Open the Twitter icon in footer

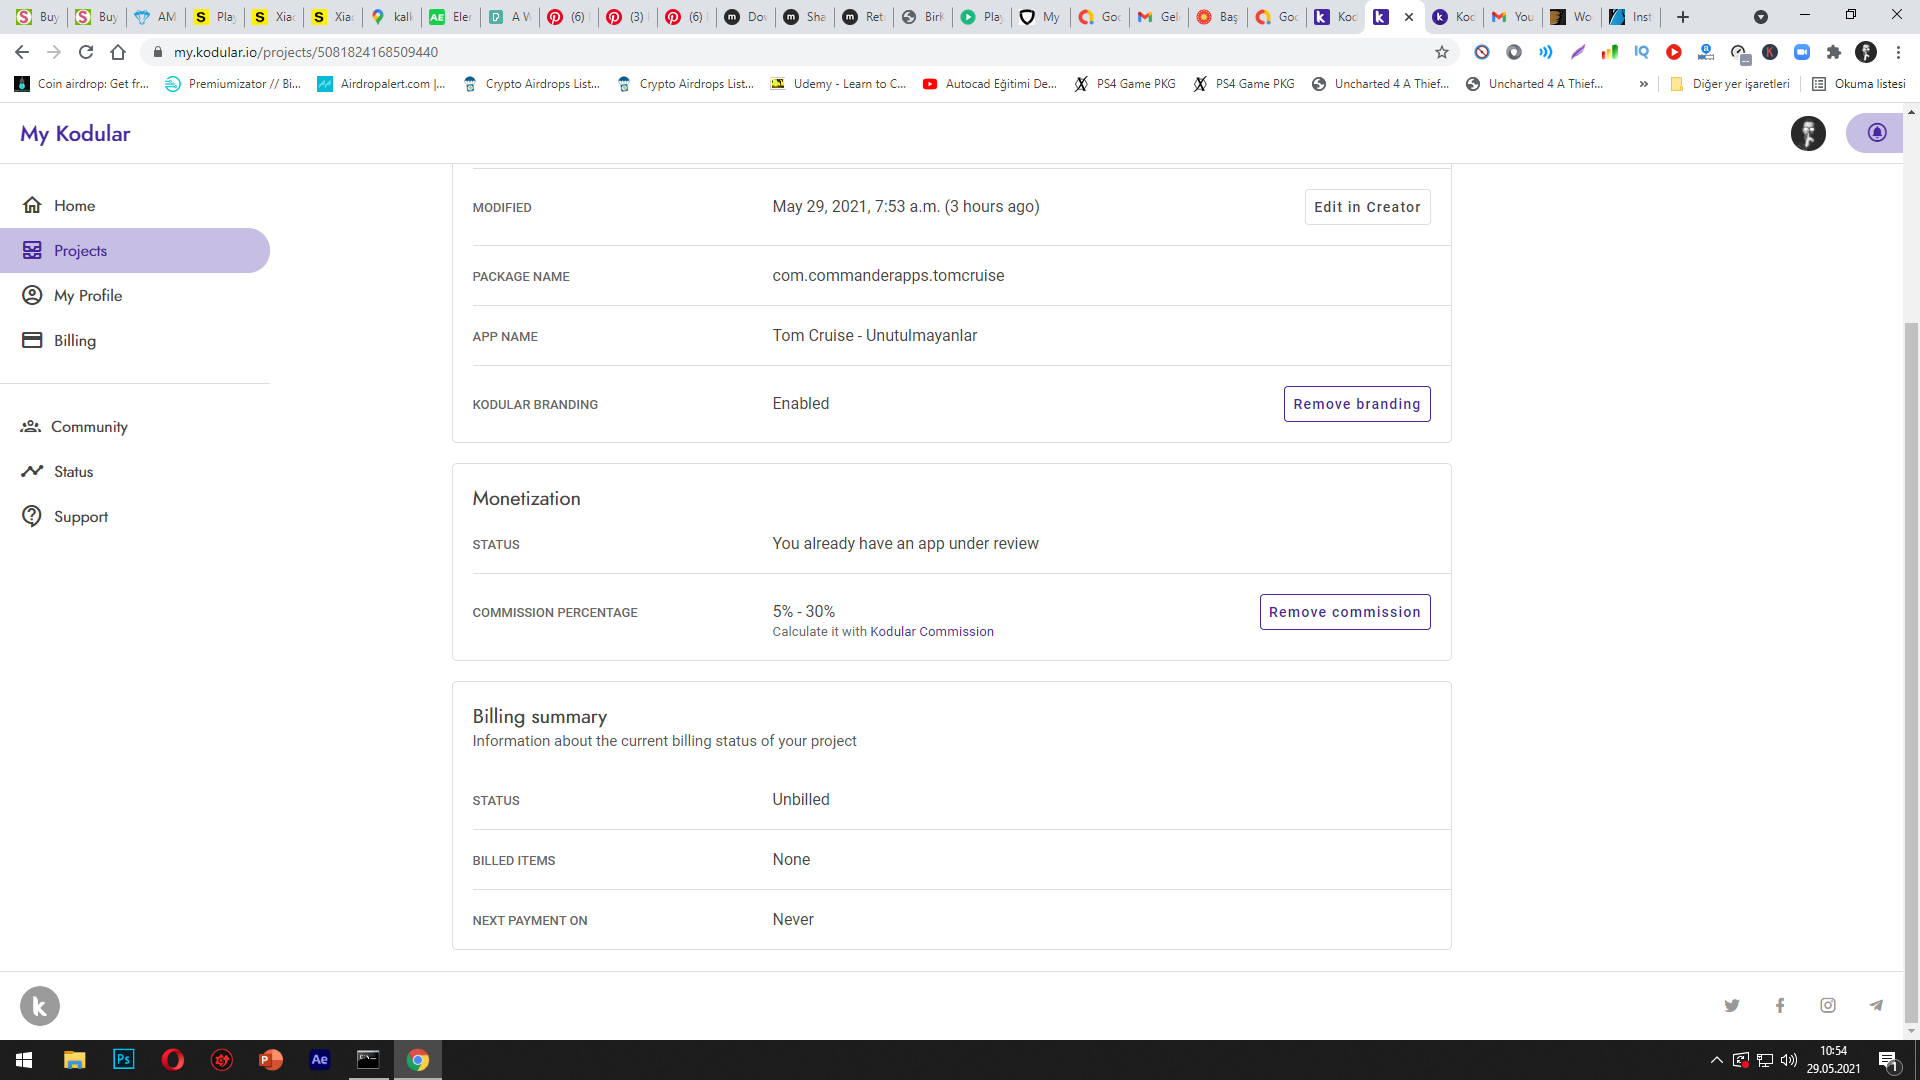1732,1006
